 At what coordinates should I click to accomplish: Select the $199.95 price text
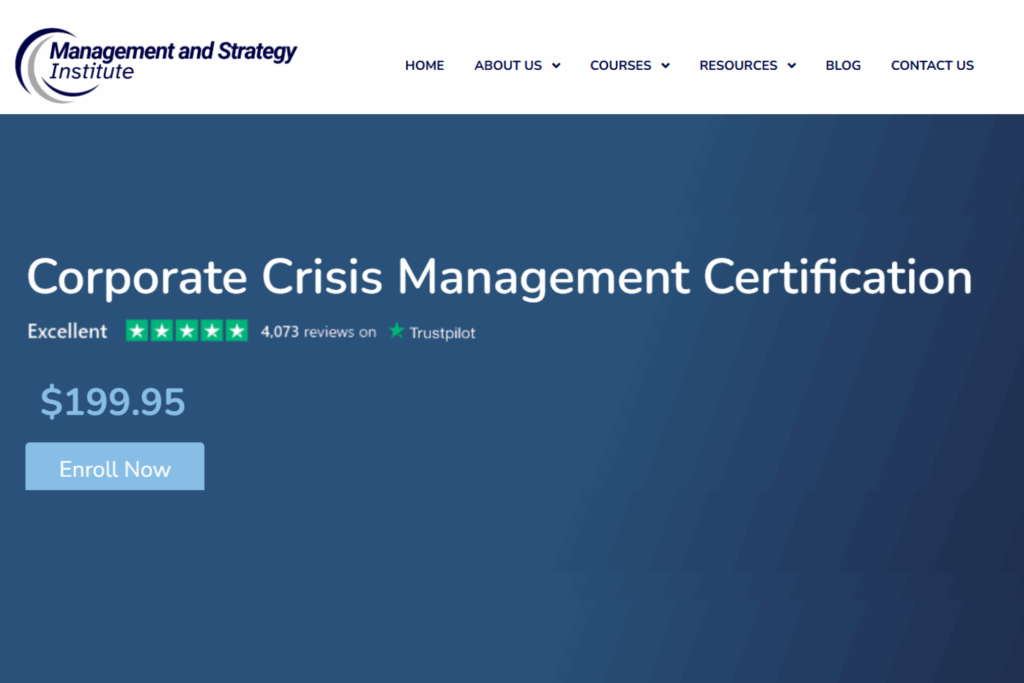point(113,402)
